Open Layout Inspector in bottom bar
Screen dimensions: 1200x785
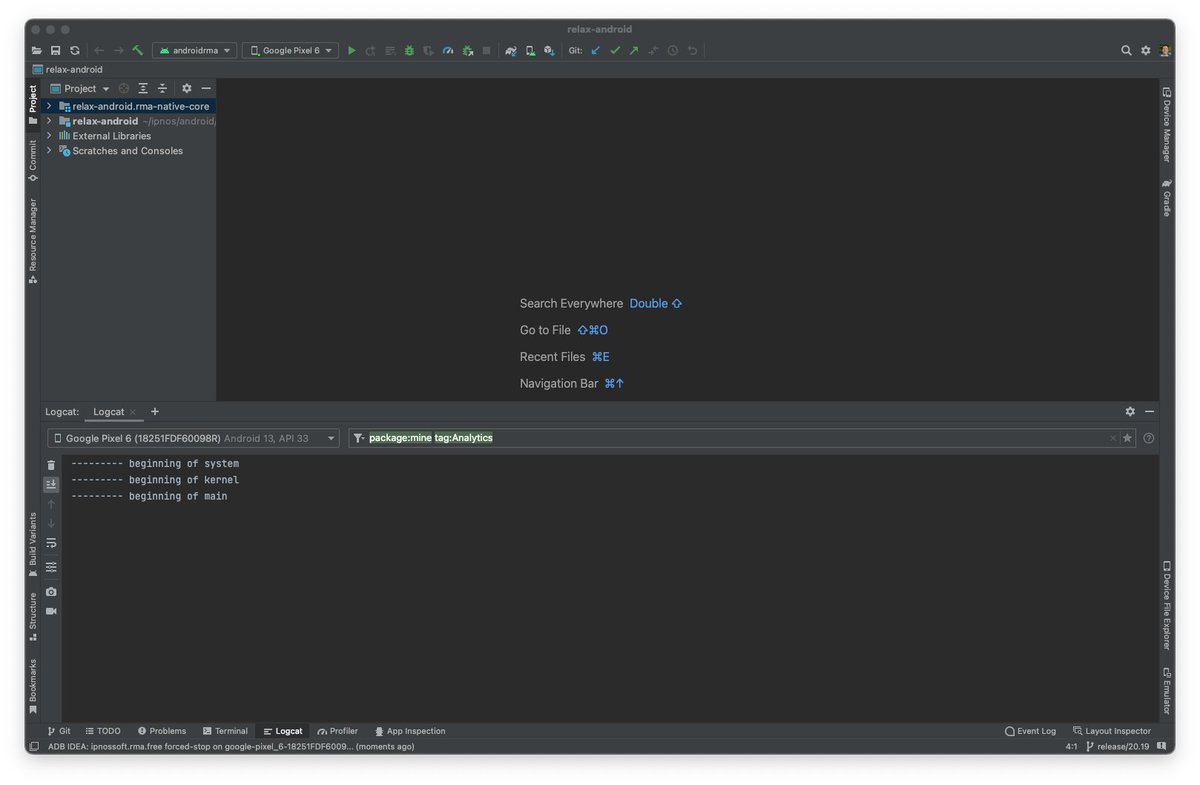(x=1112, y=731)
